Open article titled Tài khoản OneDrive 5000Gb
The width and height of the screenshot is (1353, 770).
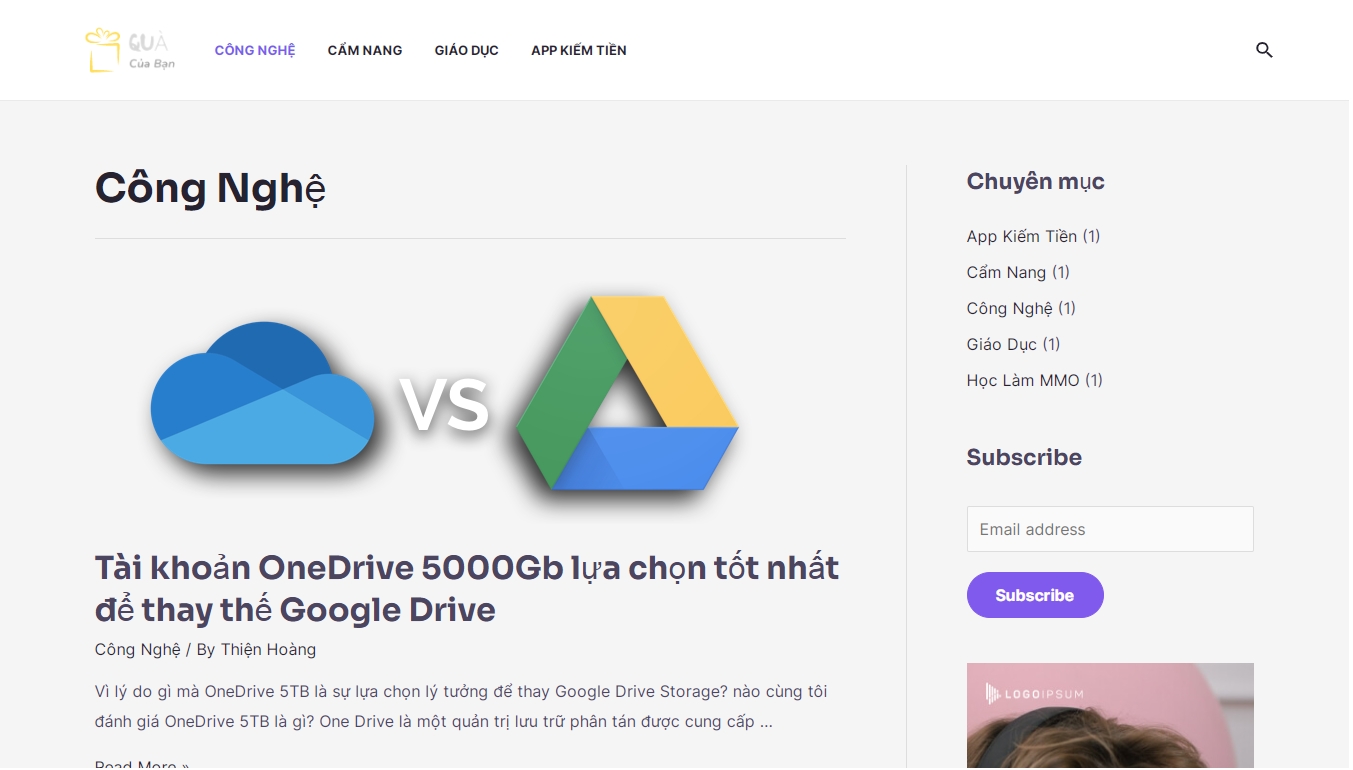tap(467, 588)
